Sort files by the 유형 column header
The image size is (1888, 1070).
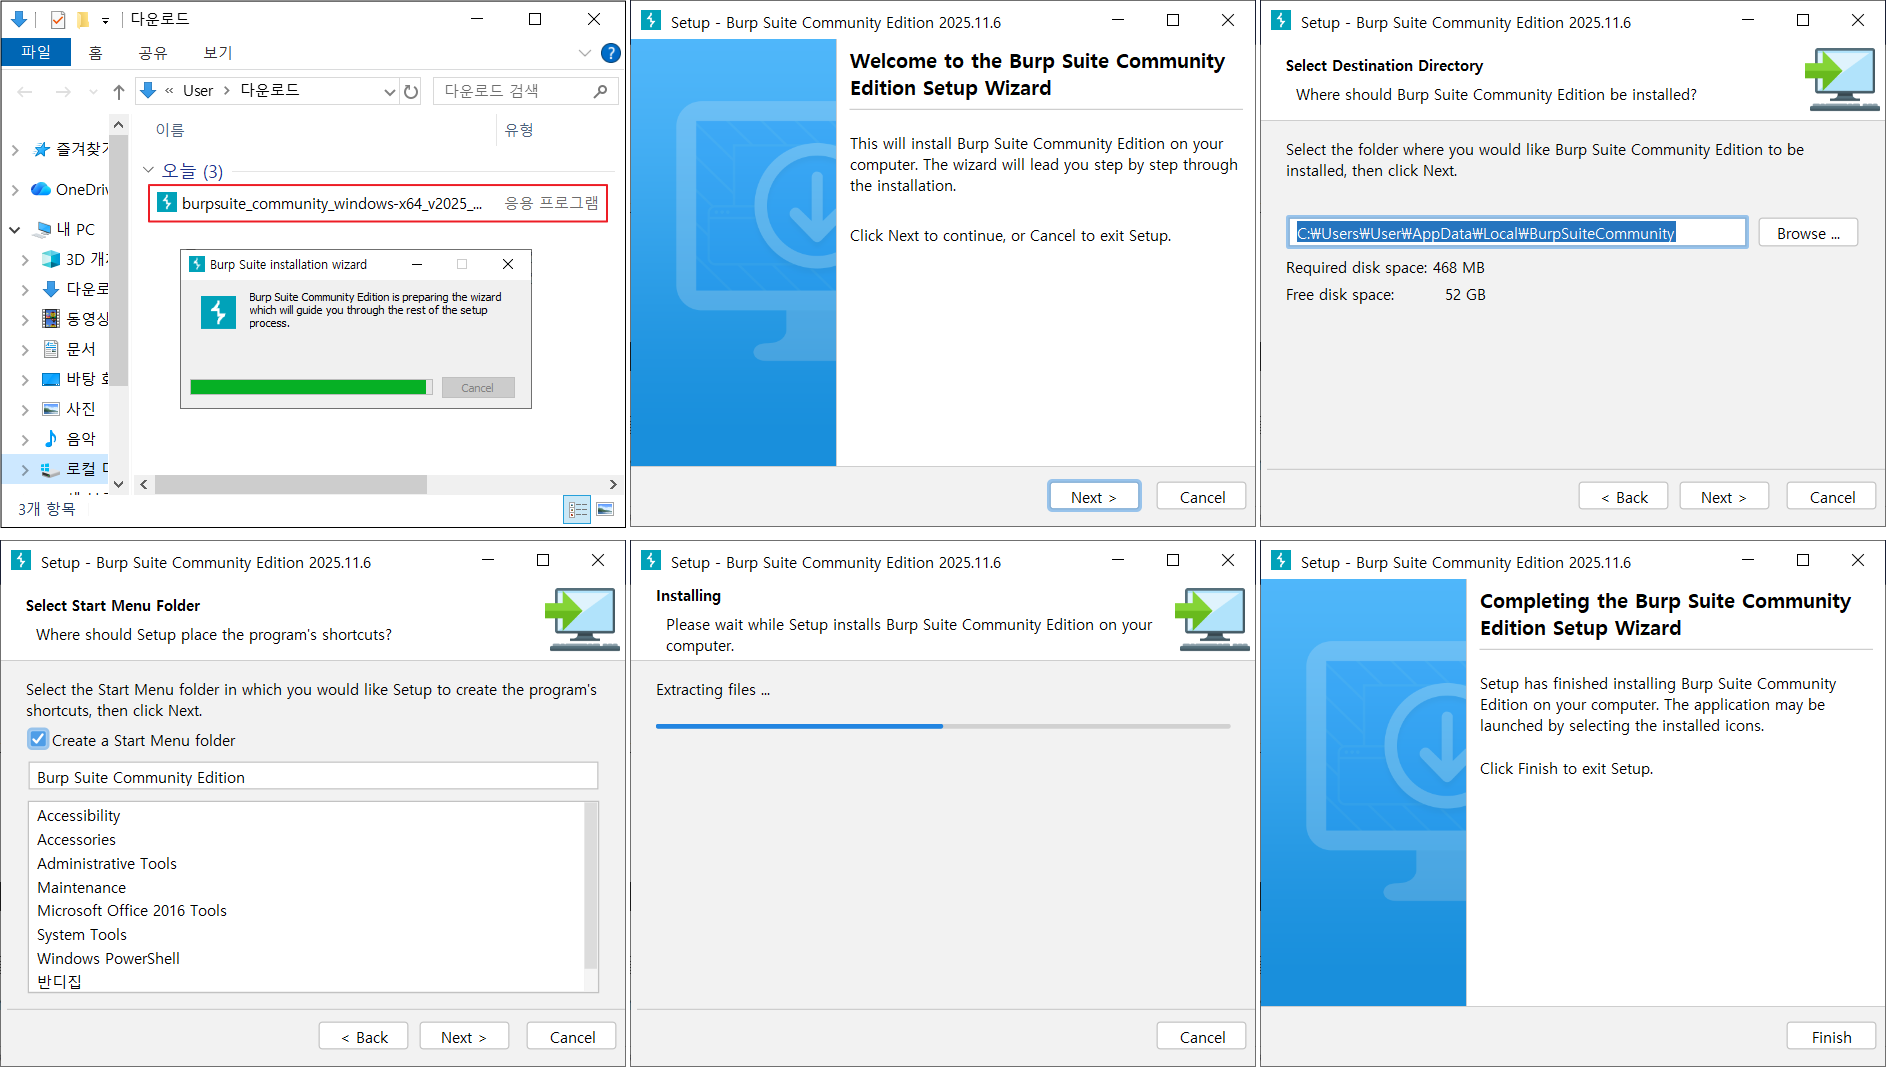click(x=519, y=130)
